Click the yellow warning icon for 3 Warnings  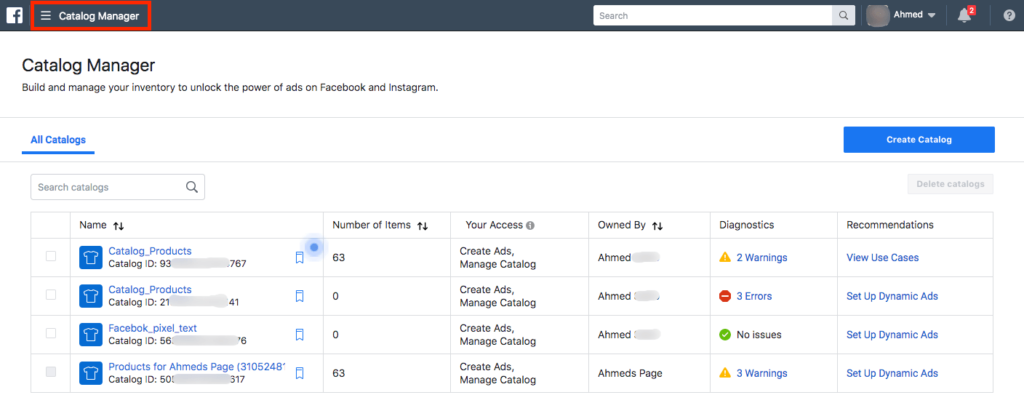click(x=725, y=373)
